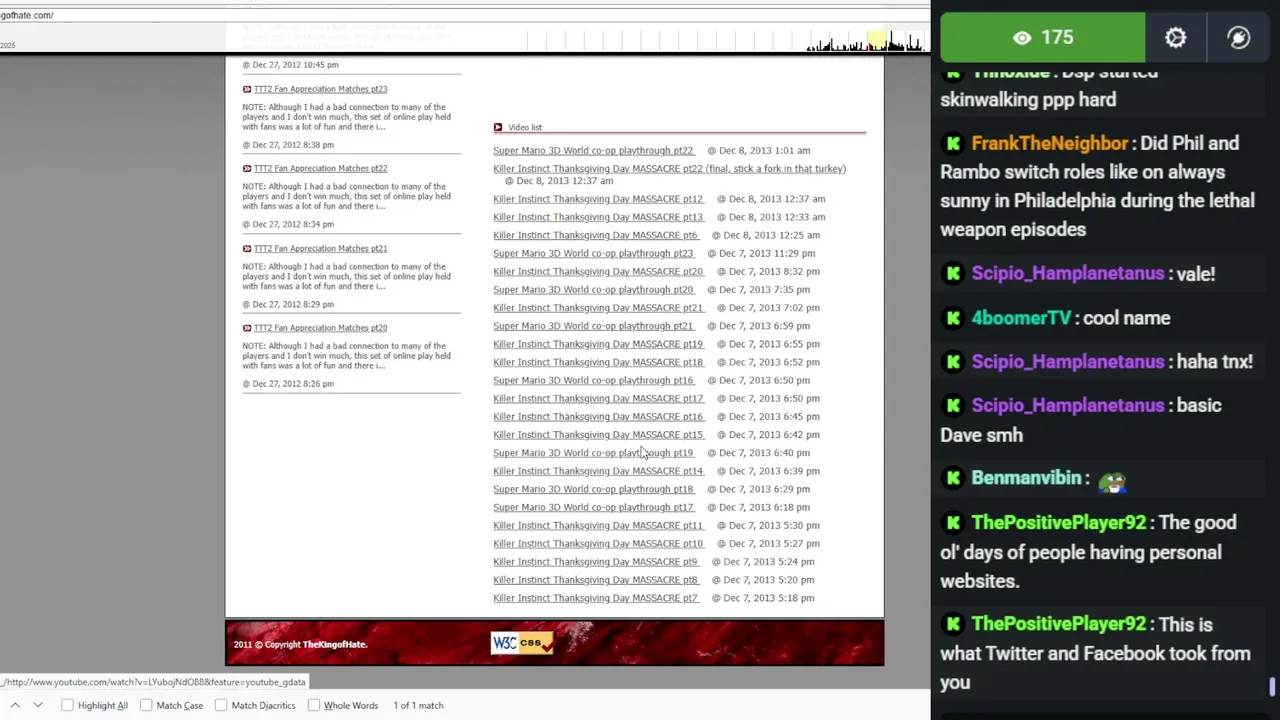Viewport: 1280px width, 720px height.
Task: Open Killer Instinct Thanksgiving Day MASSACRE pt14
Action: 598,471
